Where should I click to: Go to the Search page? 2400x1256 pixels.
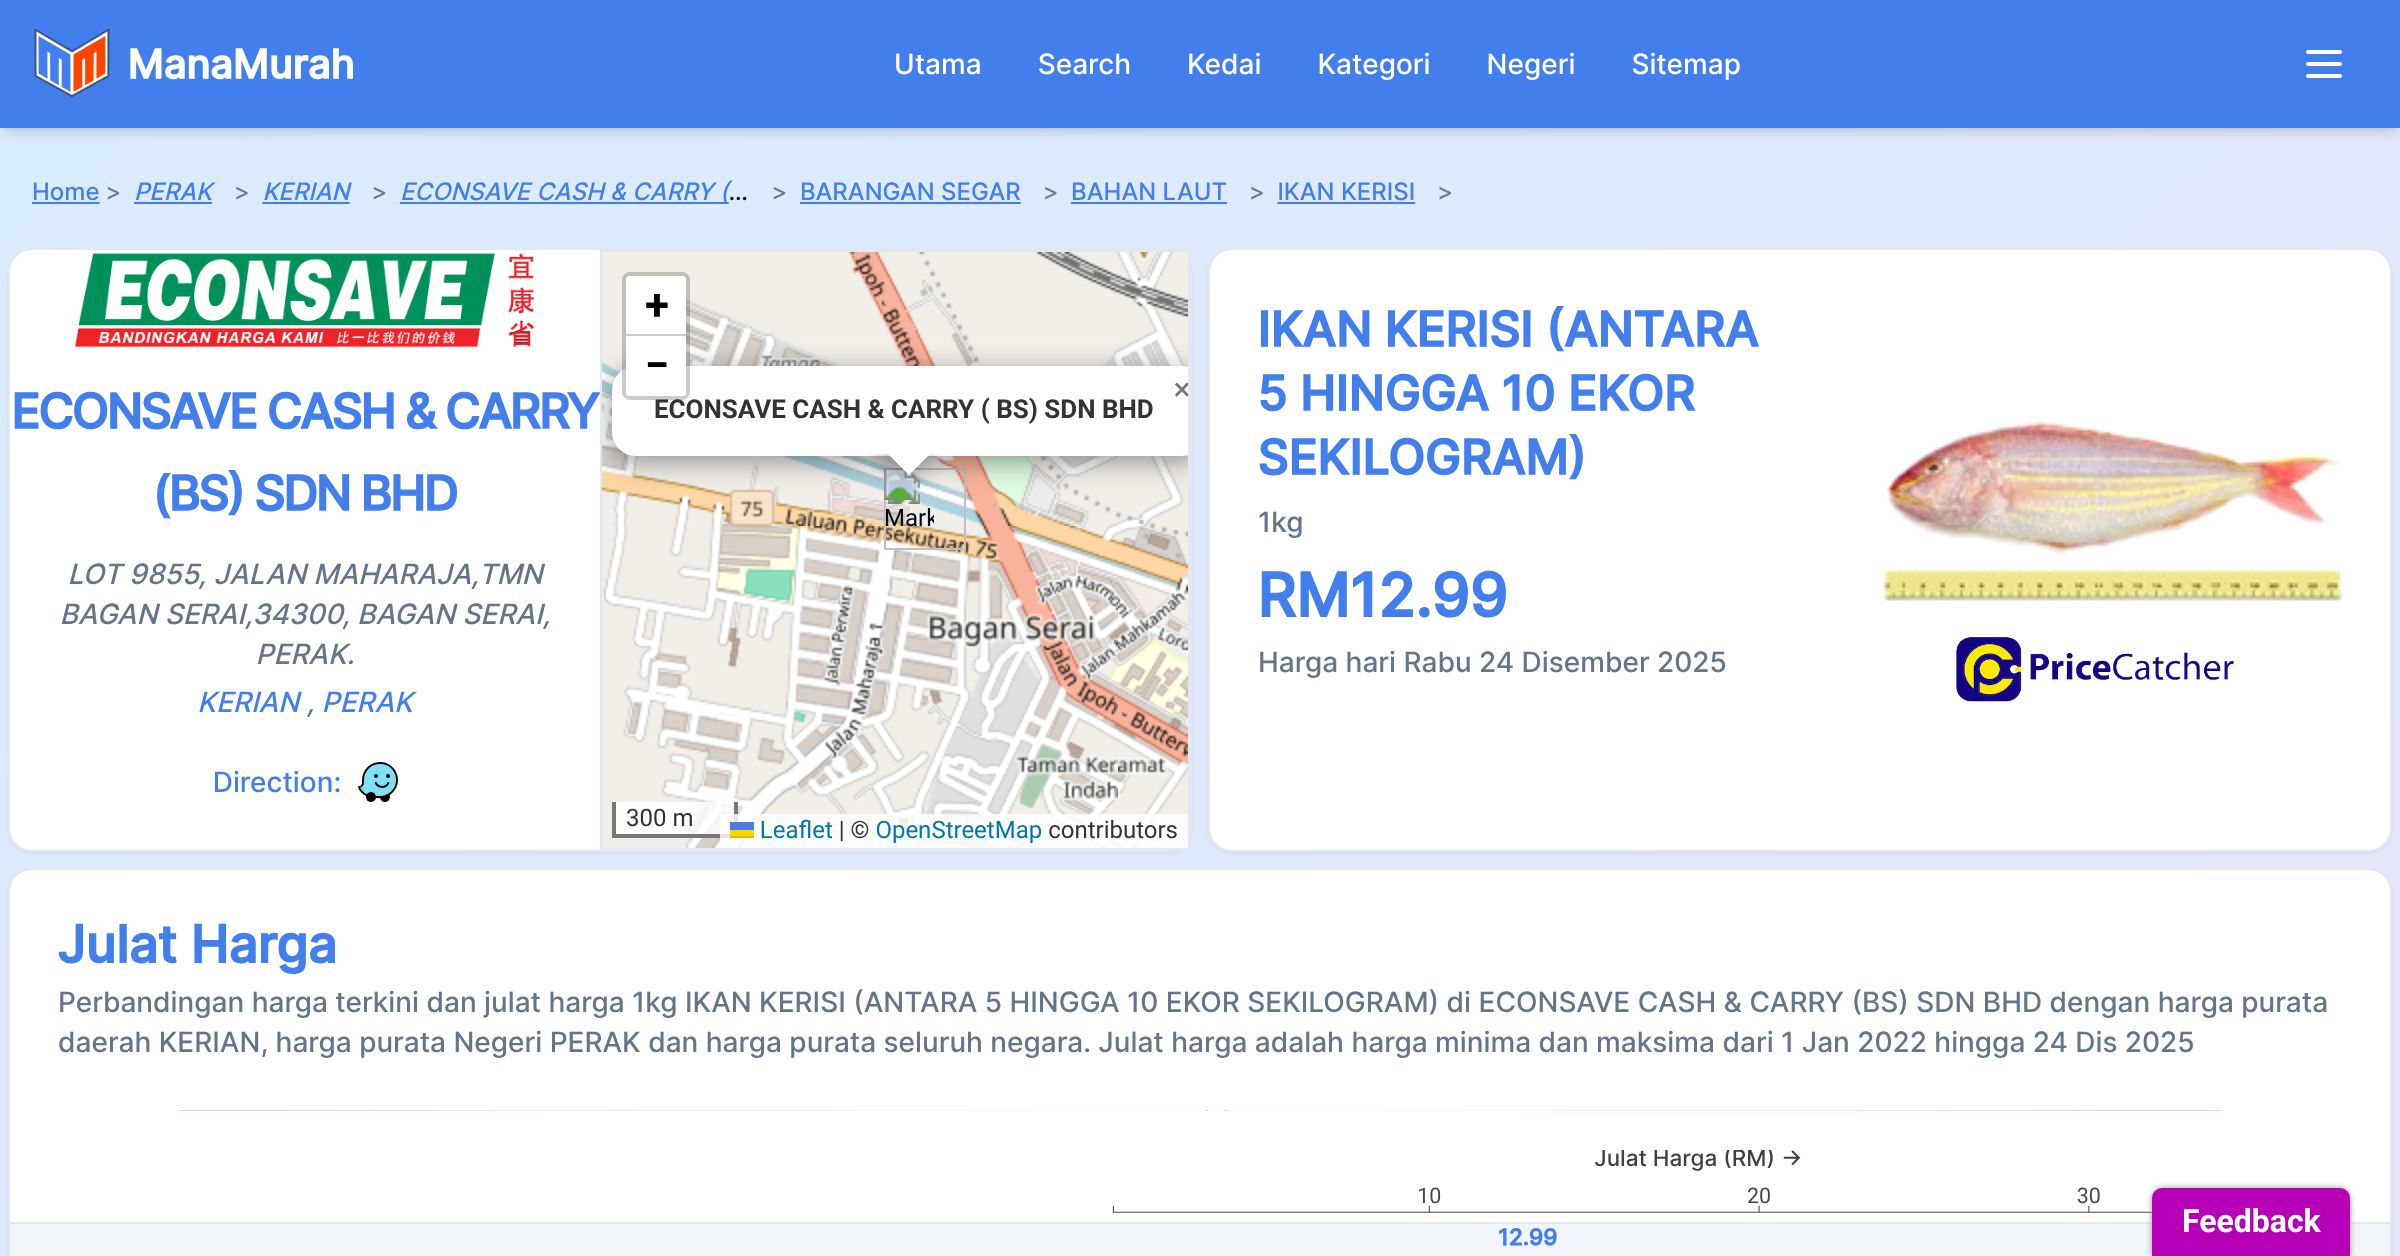coord(1083,64)
